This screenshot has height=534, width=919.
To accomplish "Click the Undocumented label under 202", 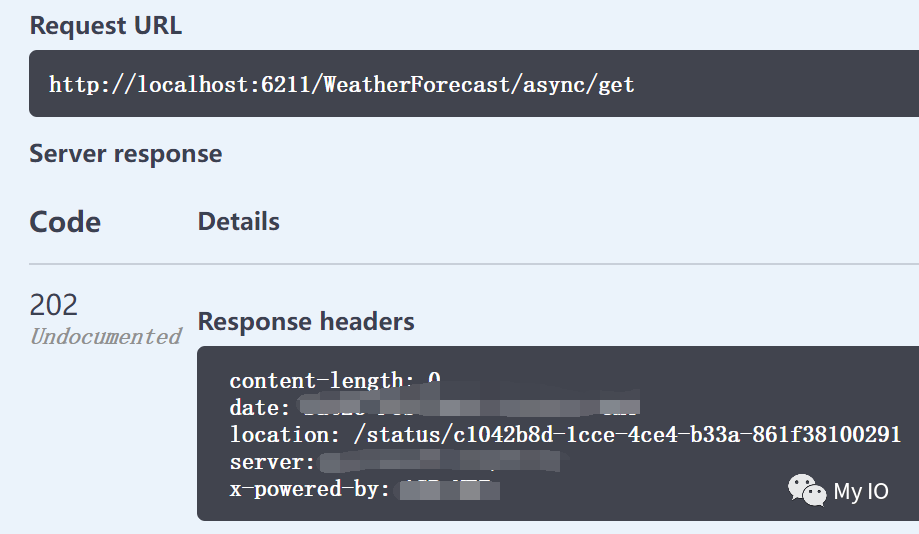I will [x=105, y=336].
